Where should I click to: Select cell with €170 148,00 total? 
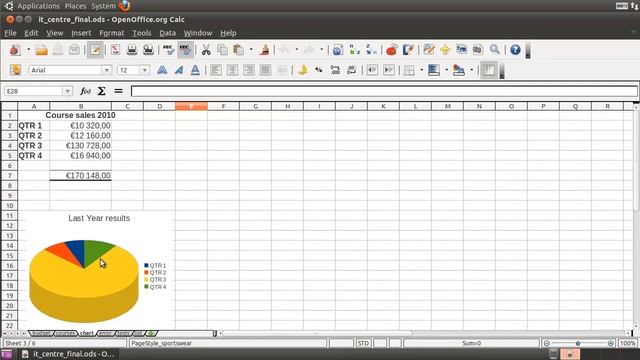(80, 176)
